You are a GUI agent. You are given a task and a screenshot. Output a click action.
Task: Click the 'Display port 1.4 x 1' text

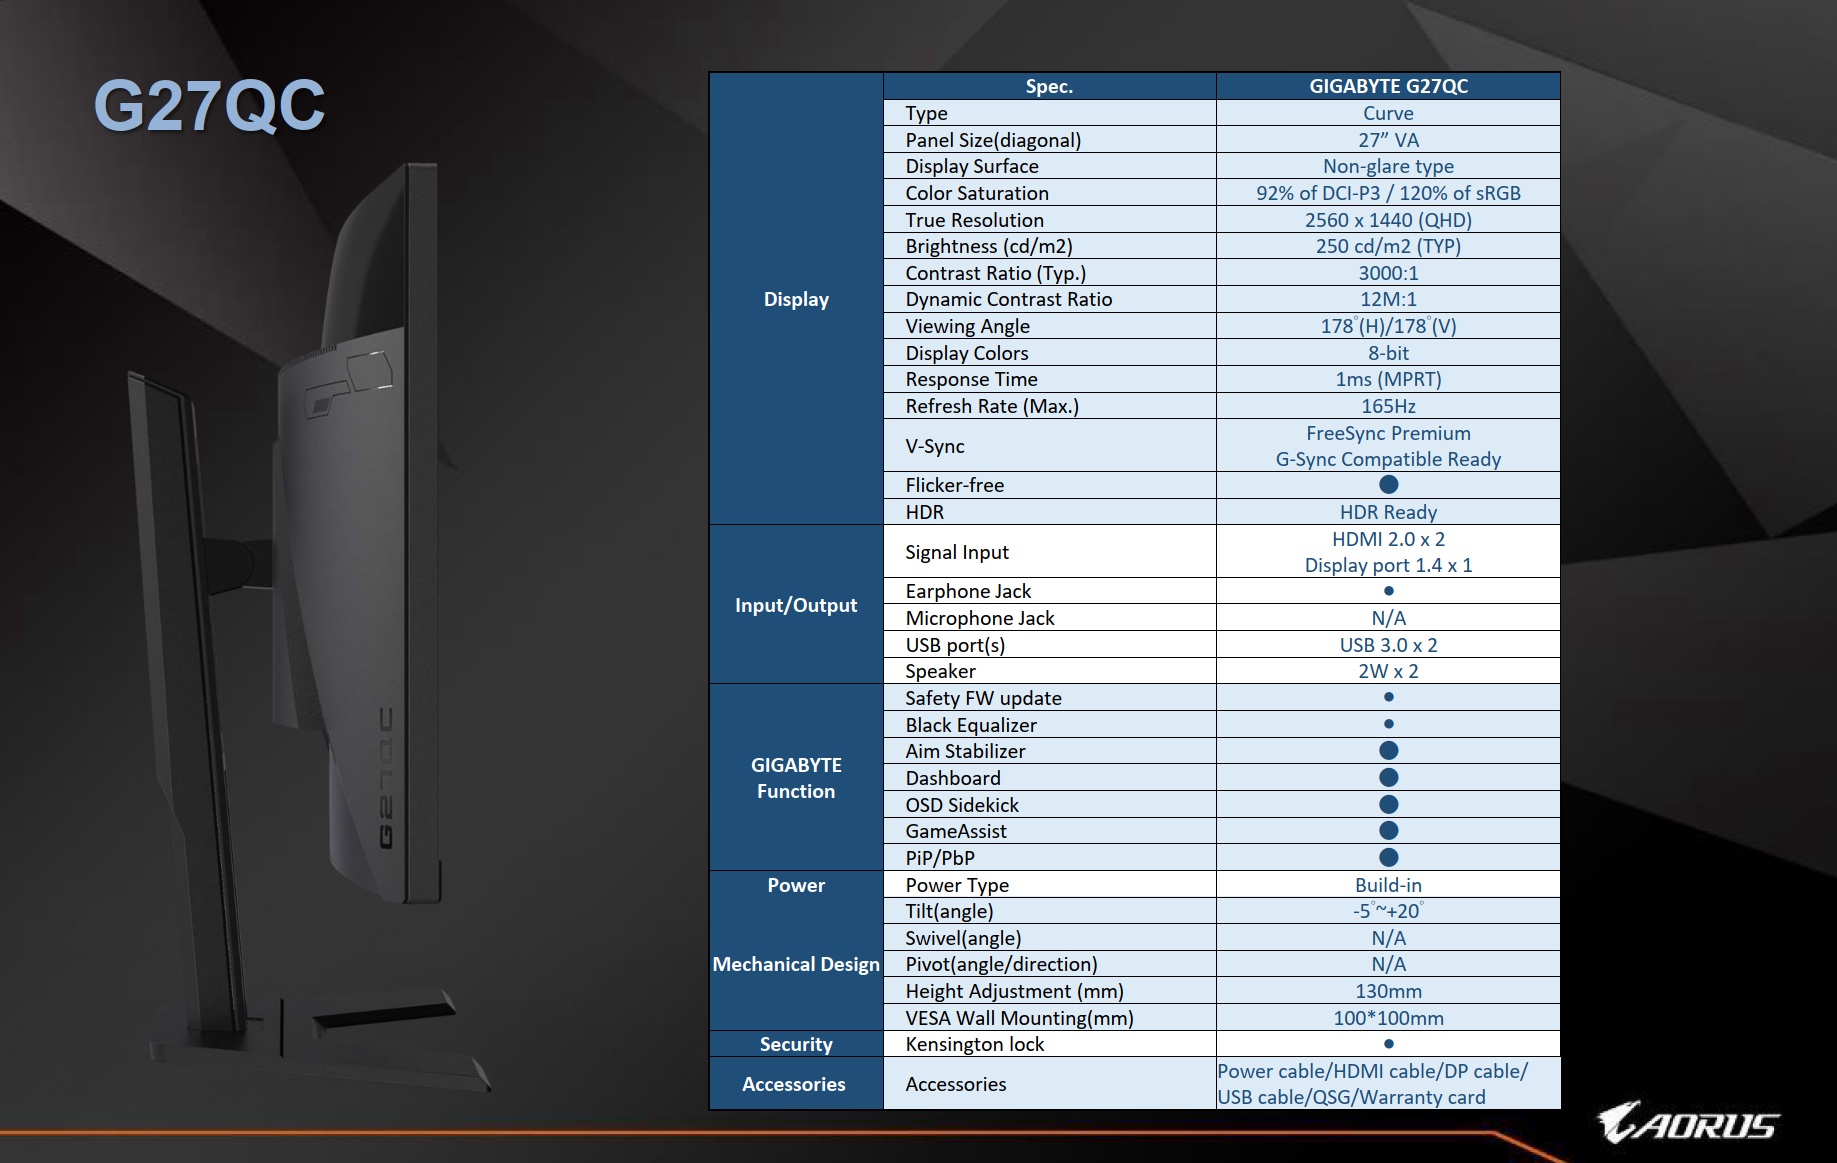coord(1388,565)
